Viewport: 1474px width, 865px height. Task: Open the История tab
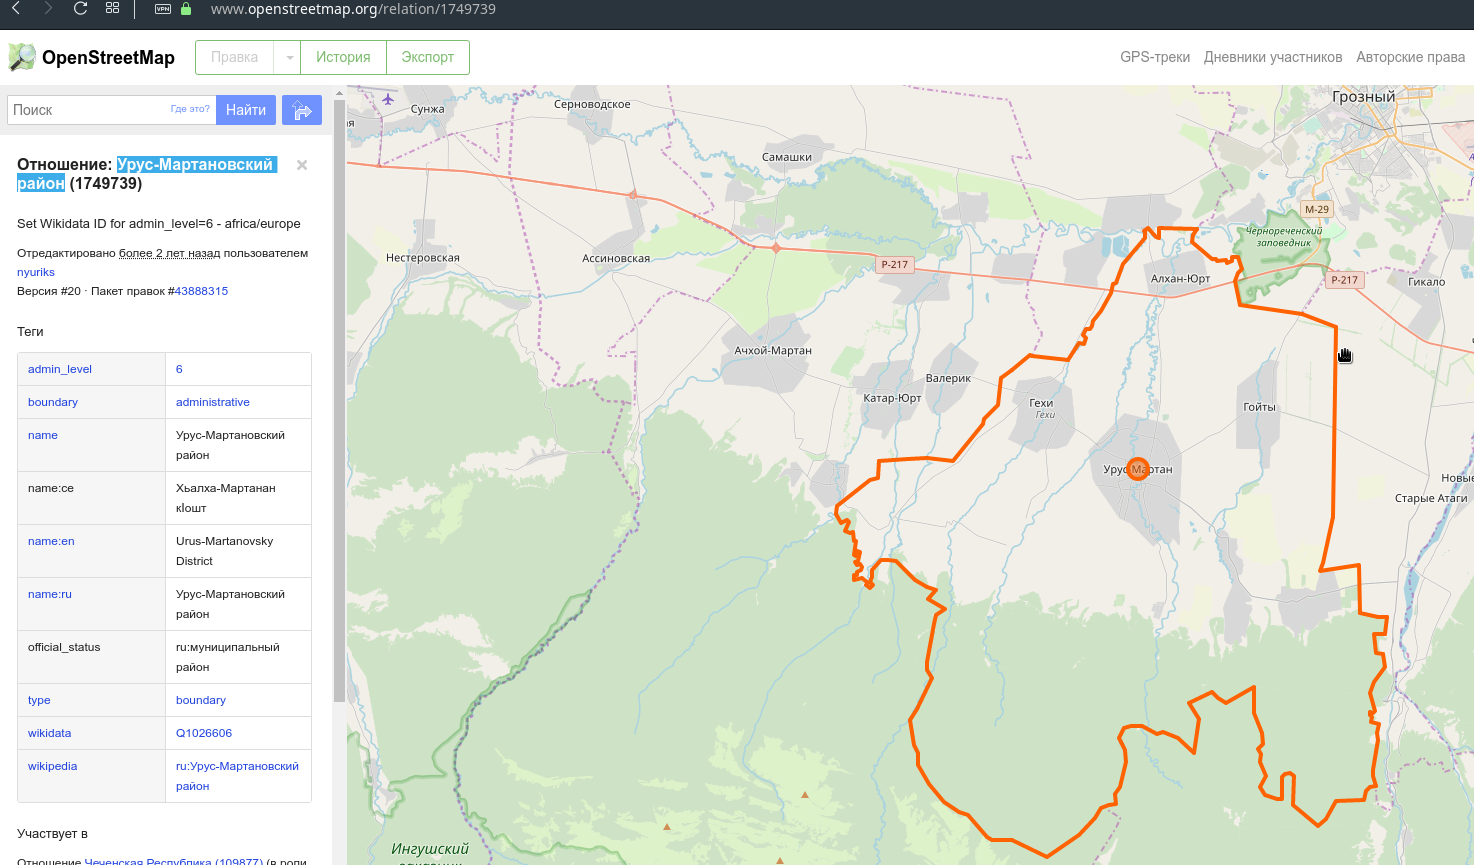click(x=343, y=58)
